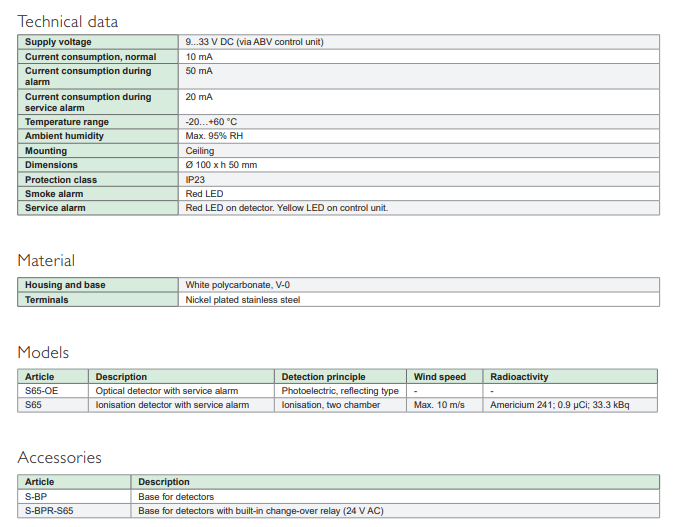This screenshot has height=527, width=682.
Task: Select the "Ø 100 x h 50 mm" dimensions value
Action: [221, 165]
